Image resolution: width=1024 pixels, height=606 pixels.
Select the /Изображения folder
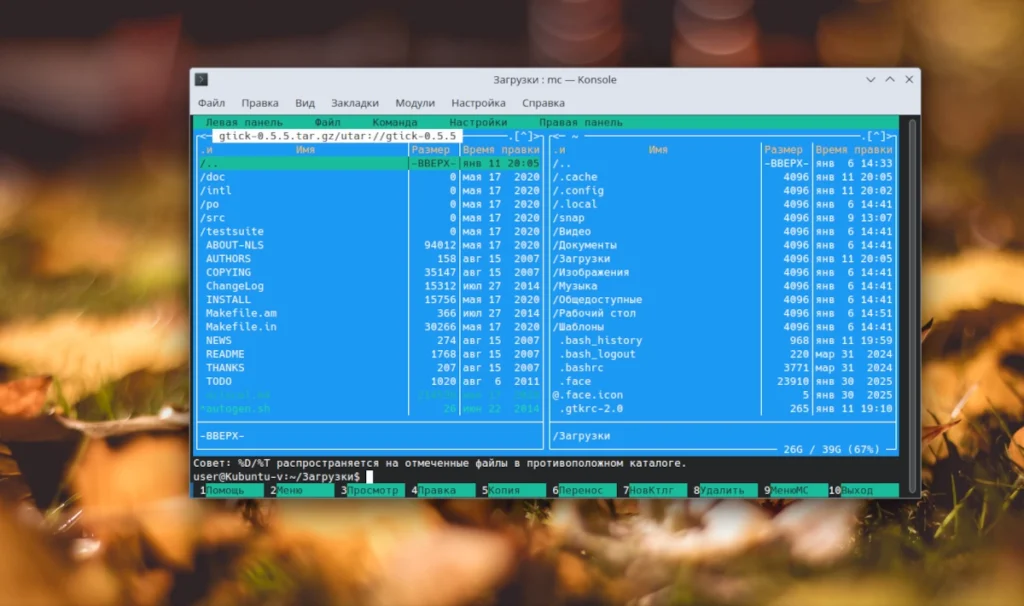(x=722, y=272)
